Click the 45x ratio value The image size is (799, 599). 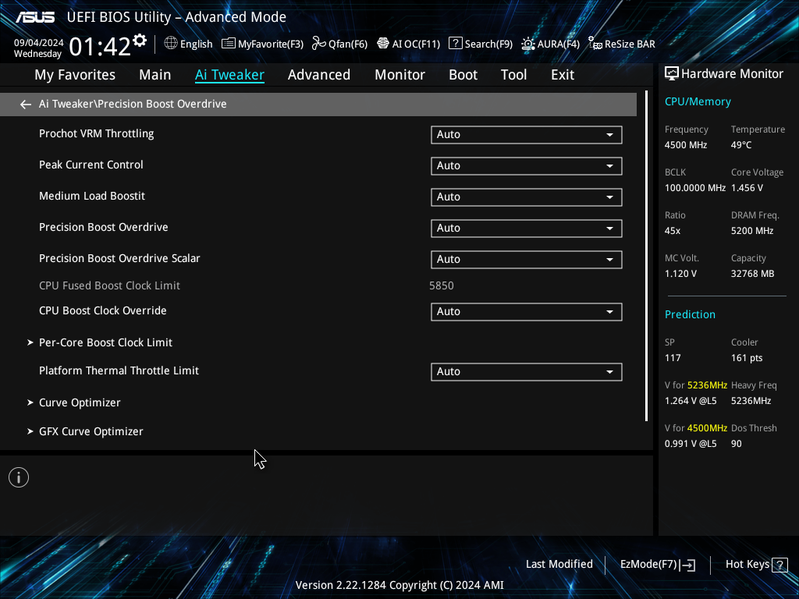(672, 231)
